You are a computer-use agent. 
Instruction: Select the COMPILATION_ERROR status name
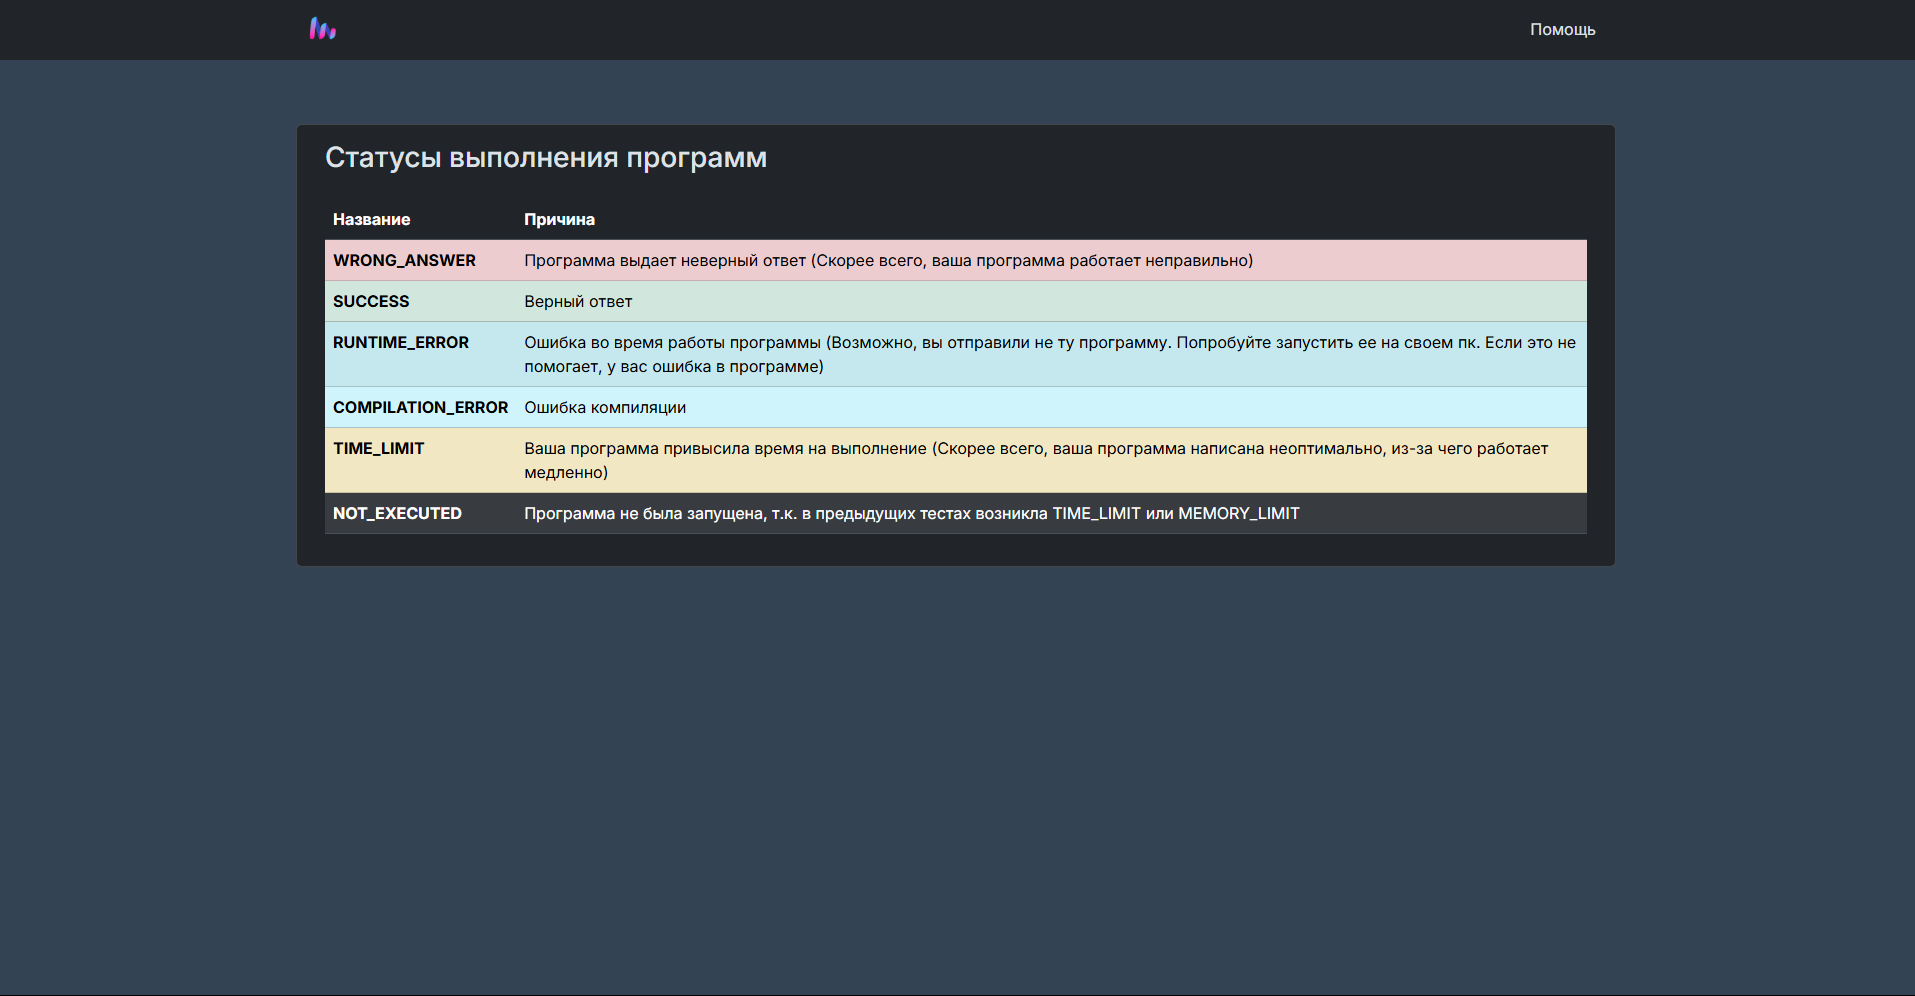click(420, 408)
